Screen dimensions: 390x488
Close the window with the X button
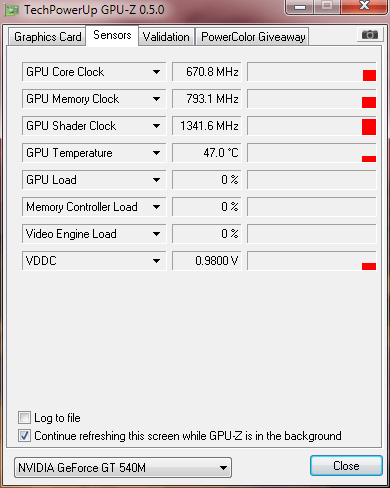tap(365, 6)
